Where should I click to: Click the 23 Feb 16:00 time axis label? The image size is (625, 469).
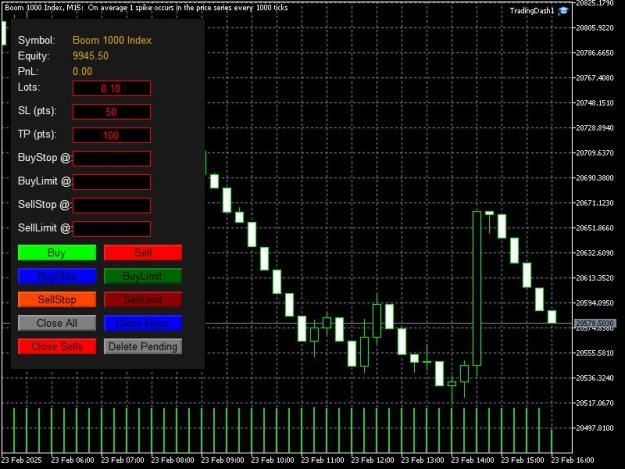(x=573, y=460)
